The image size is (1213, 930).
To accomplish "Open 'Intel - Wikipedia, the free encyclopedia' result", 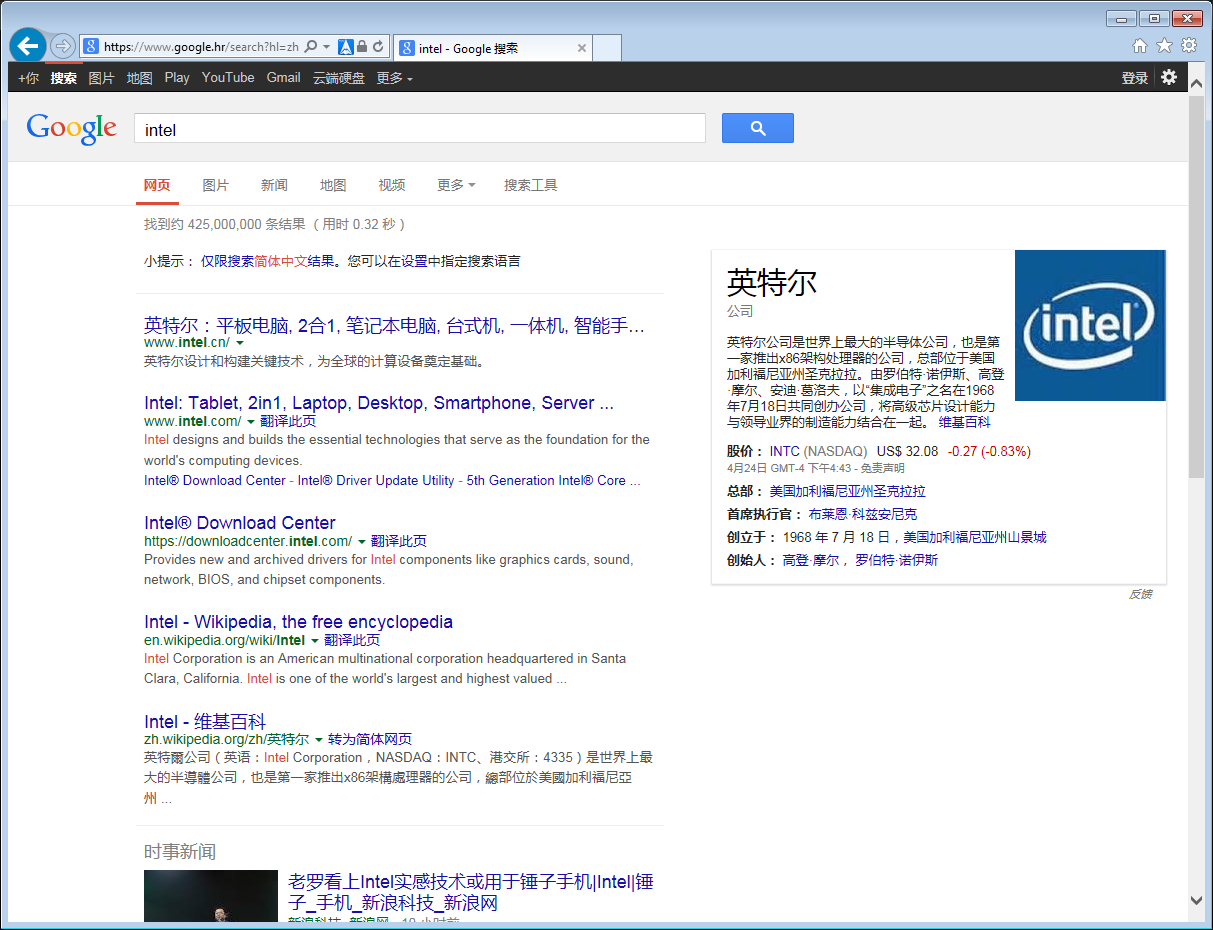I will point(298,622).
